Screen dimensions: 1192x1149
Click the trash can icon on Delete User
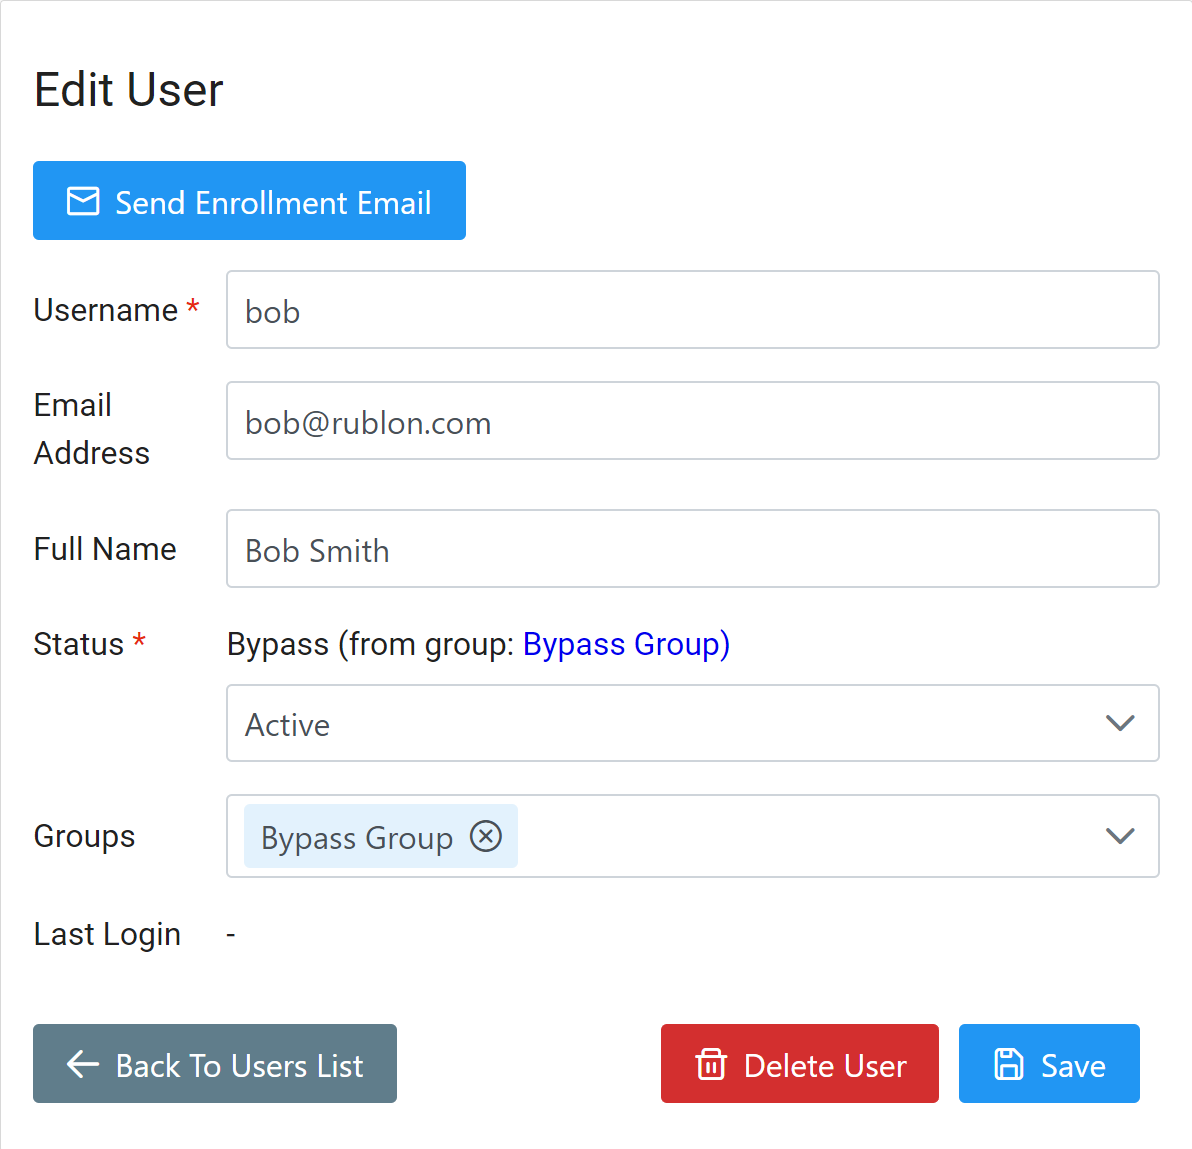tap(711, 1064)
